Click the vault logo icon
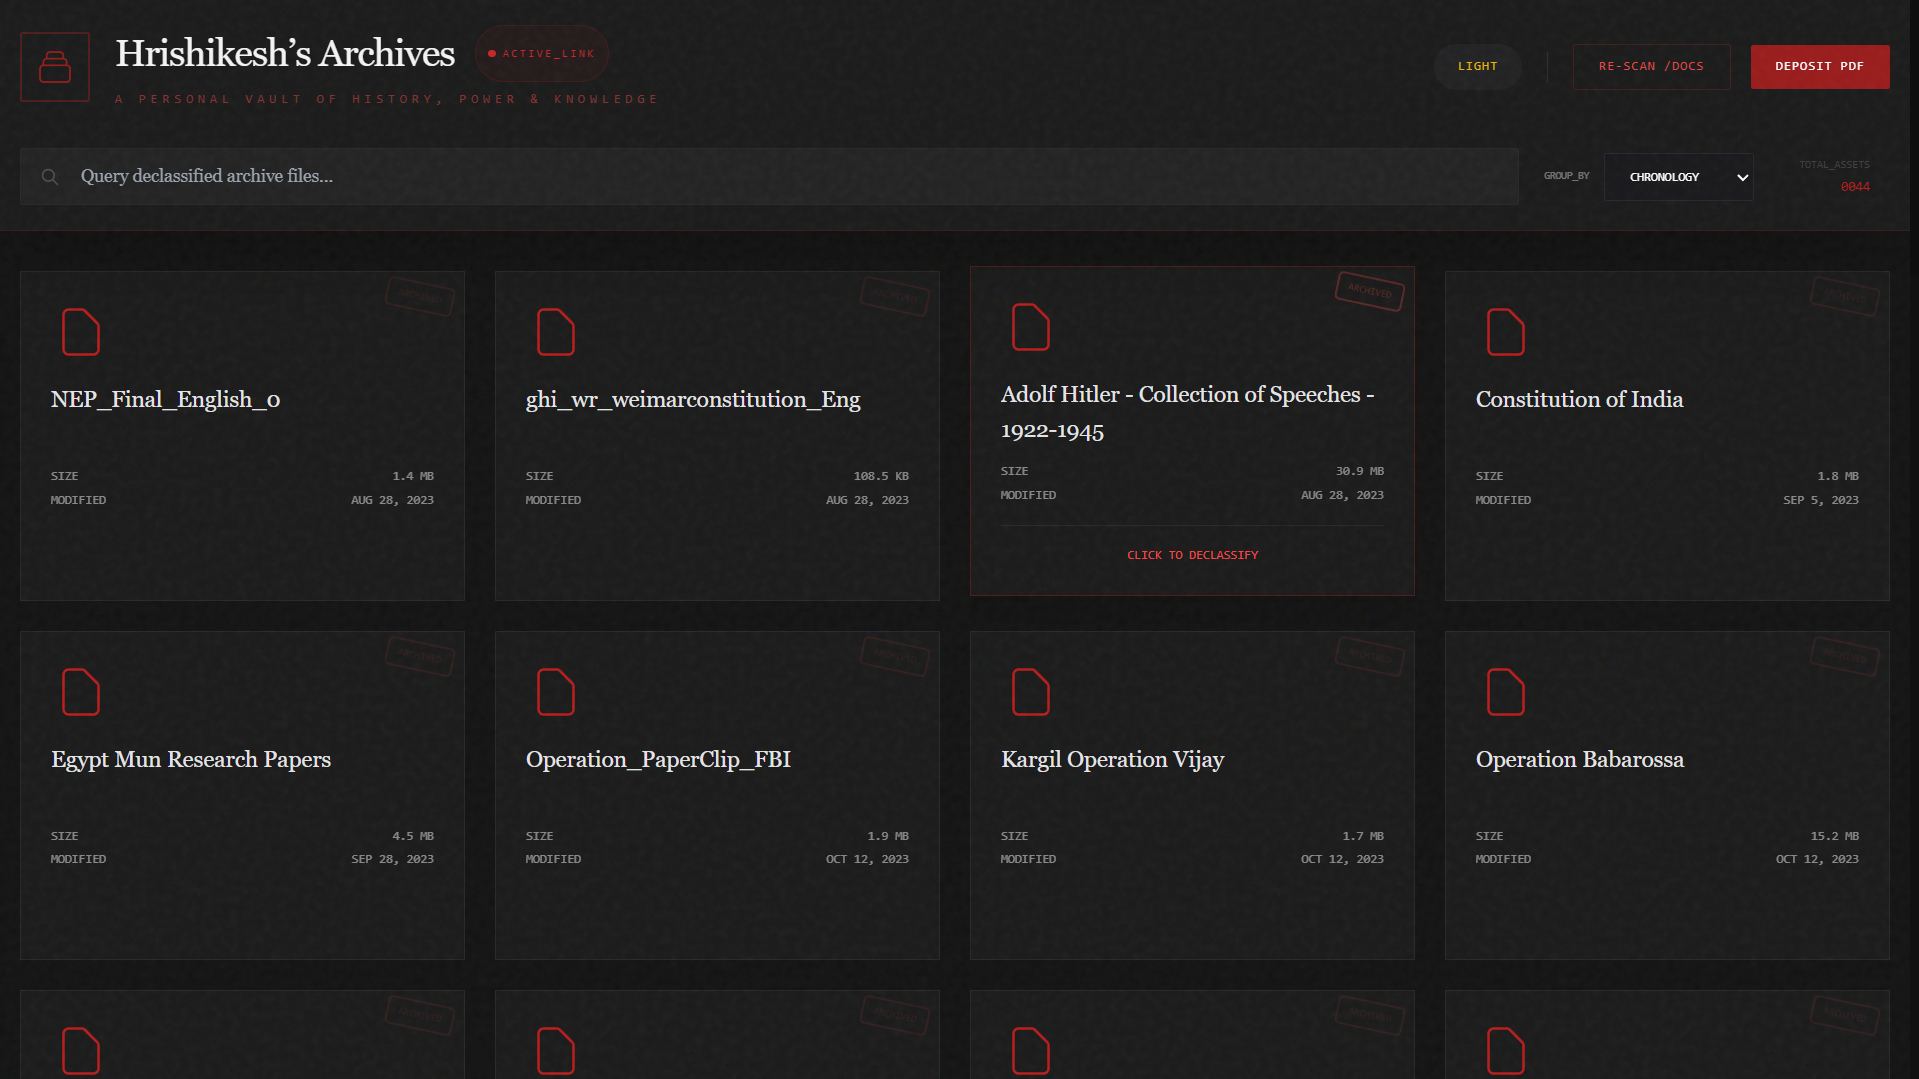The width and height of the screenshot is (1919, 1079). click(x=54, y=66)
